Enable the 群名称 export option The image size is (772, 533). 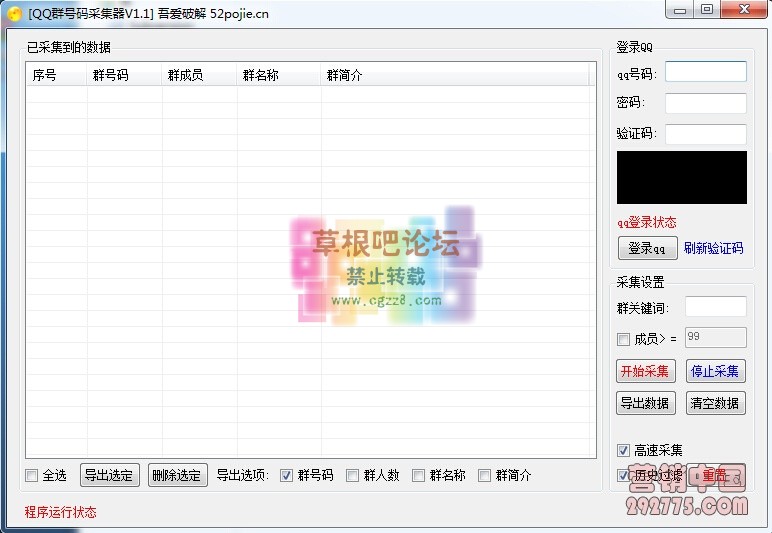coord(418,475)
